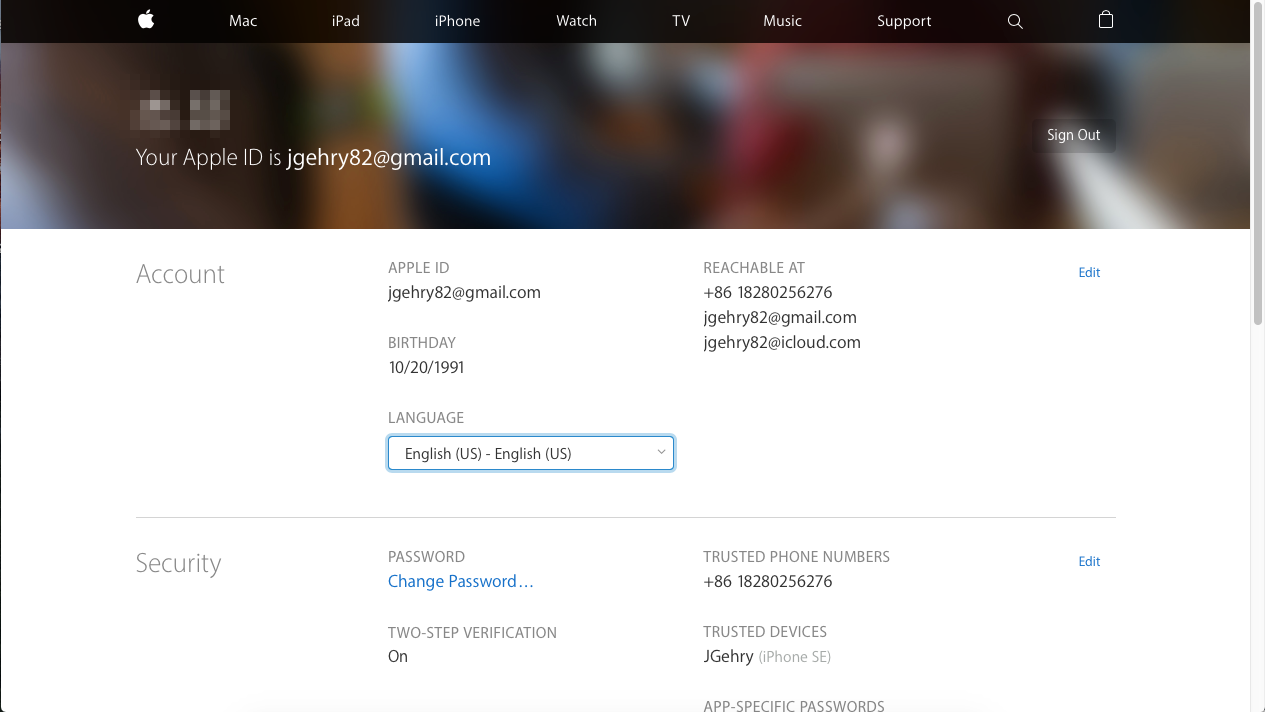Select jgehry82@icloud.com under Reachable At

(782, 342)
